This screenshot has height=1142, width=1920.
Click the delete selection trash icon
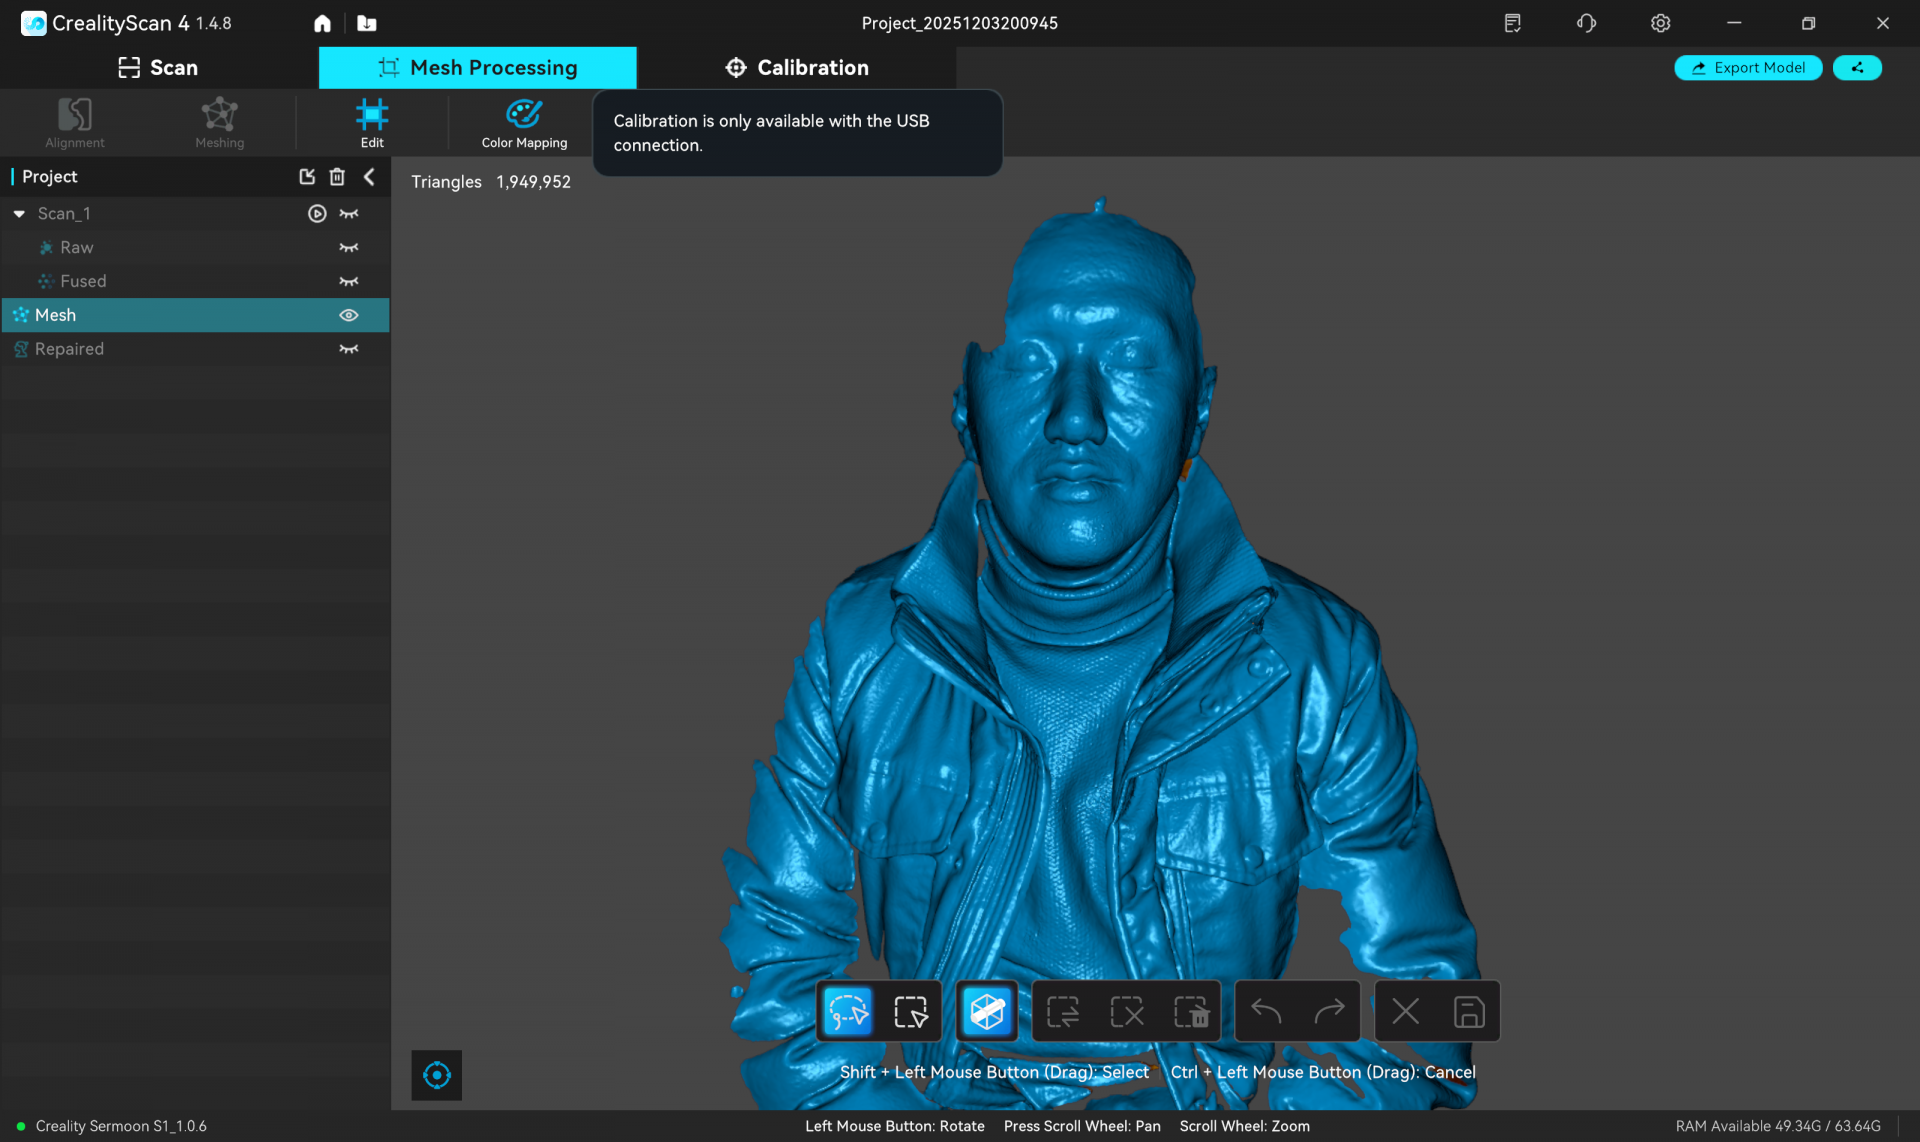click(x=1191, y=1012)
